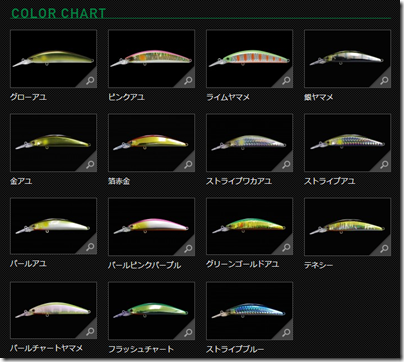
Task: Select the 金アユ lure thumbnail
Action: tap(54, 143)
